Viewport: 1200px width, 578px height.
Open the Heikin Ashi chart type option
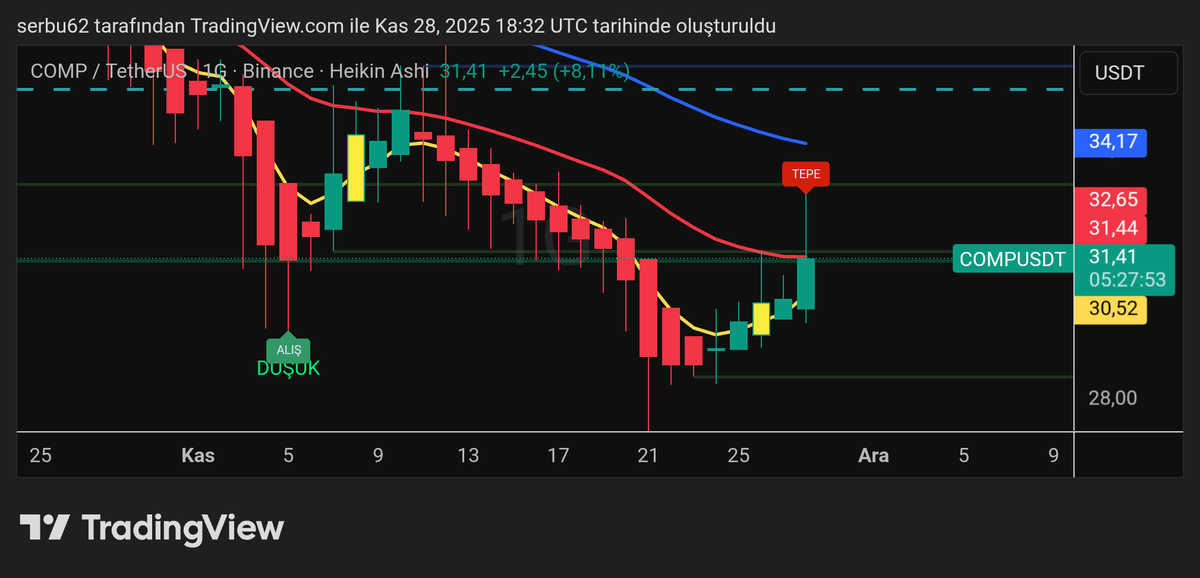pyautogui.click(x=379, y=71)
